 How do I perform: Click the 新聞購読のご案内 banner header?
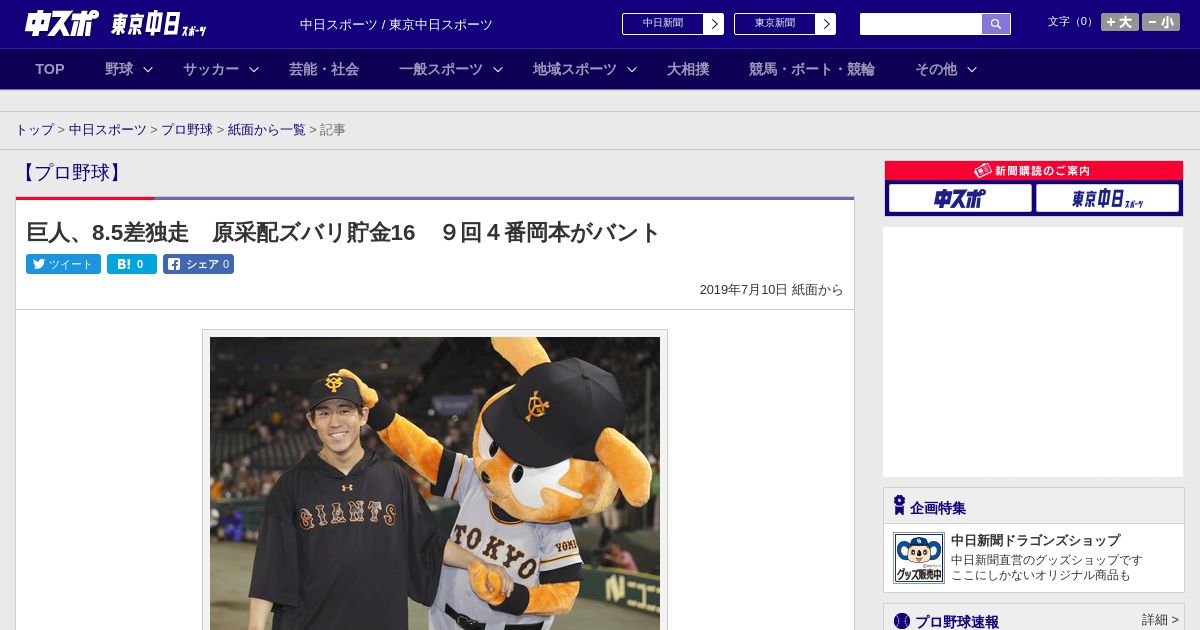click(1034, 171)
